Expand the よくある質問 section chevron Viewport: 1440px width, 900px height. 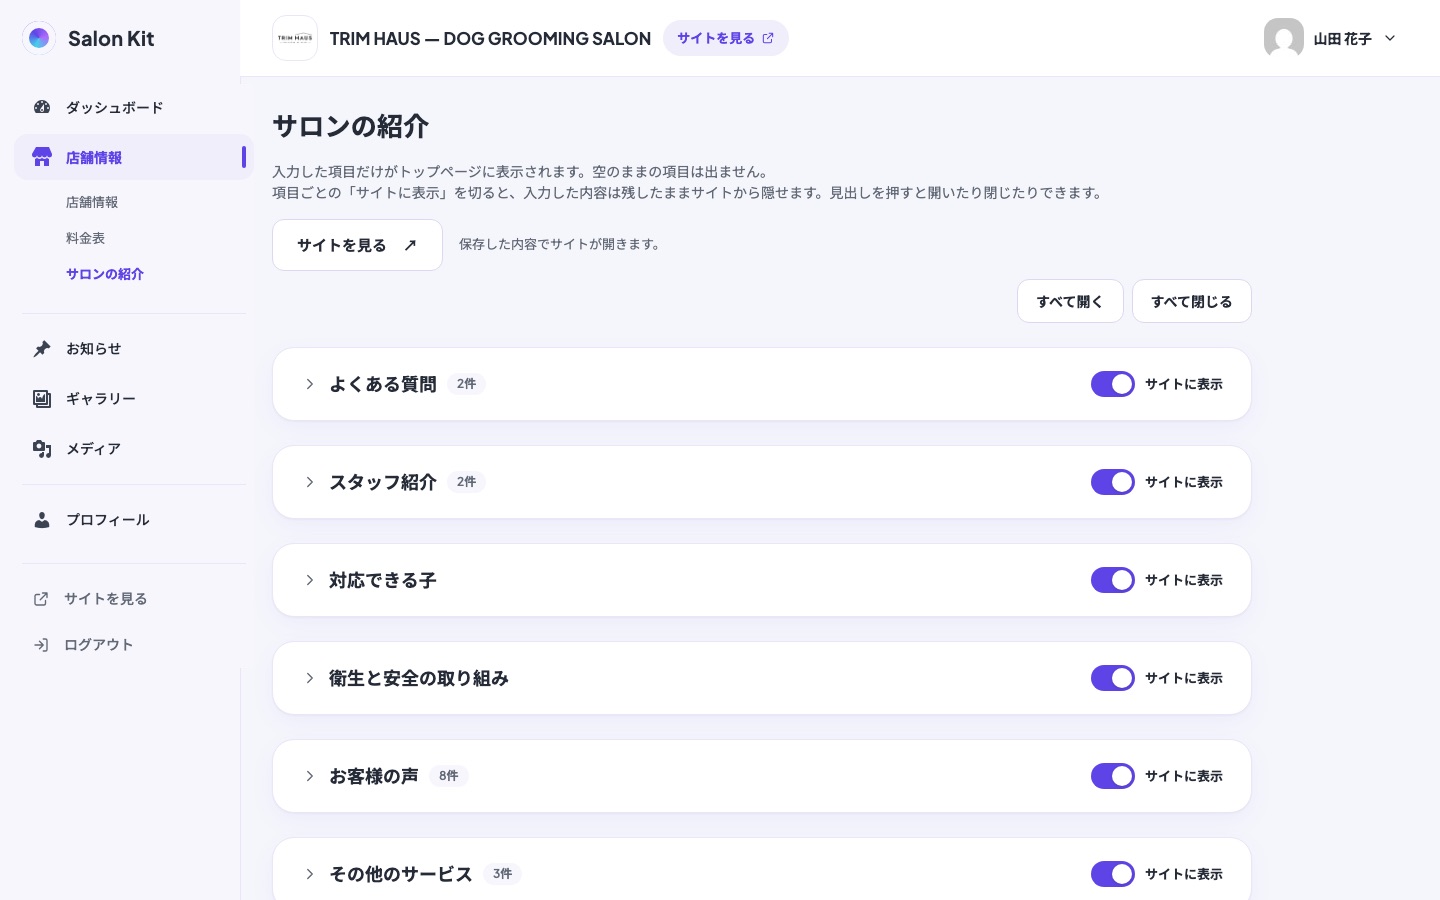coord(310,384)
